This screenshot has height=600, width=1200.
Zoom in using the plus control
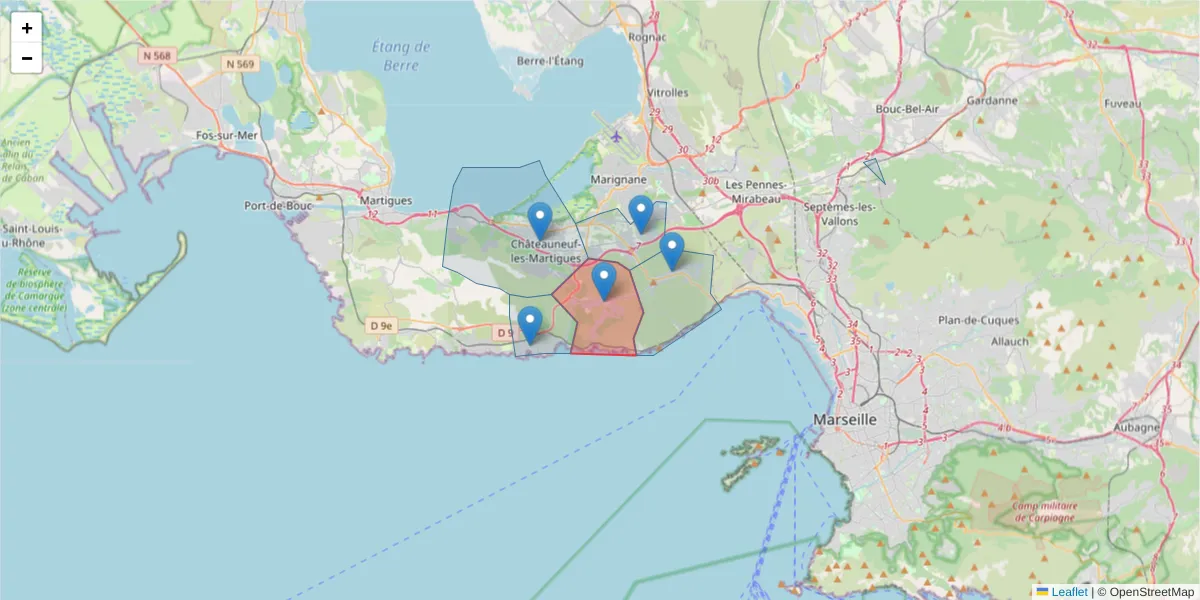coord(26,28)
